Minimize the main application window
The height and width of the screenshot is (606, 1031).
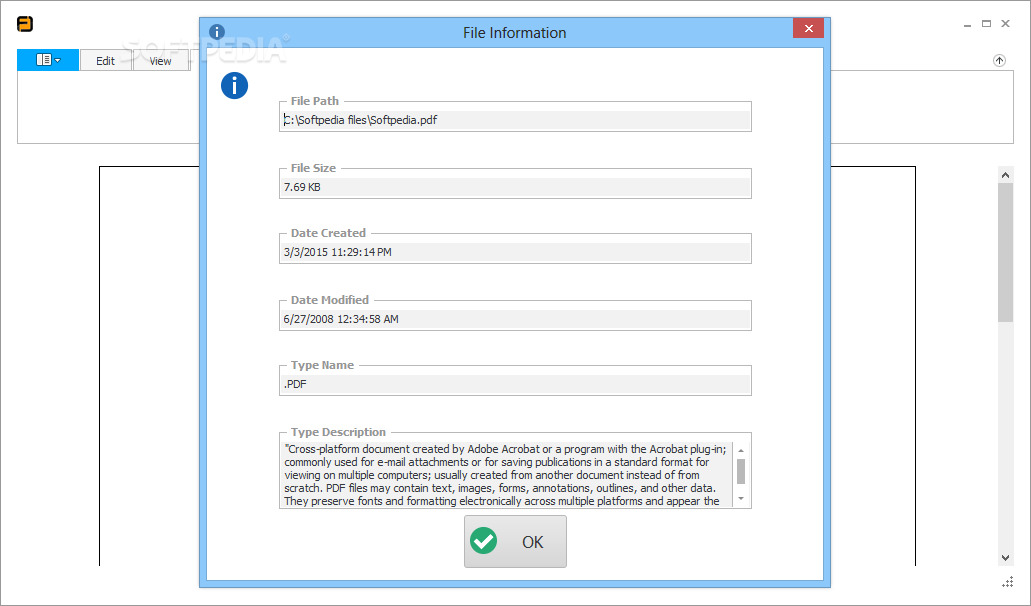tap(967, 24)
